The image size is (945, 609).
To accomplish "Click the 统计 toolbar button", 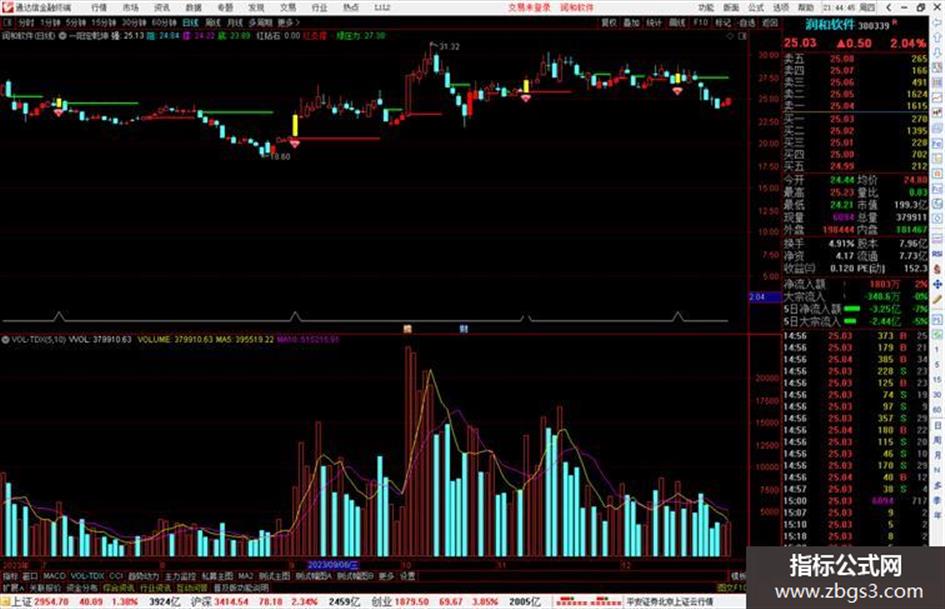I will point(654,22).
